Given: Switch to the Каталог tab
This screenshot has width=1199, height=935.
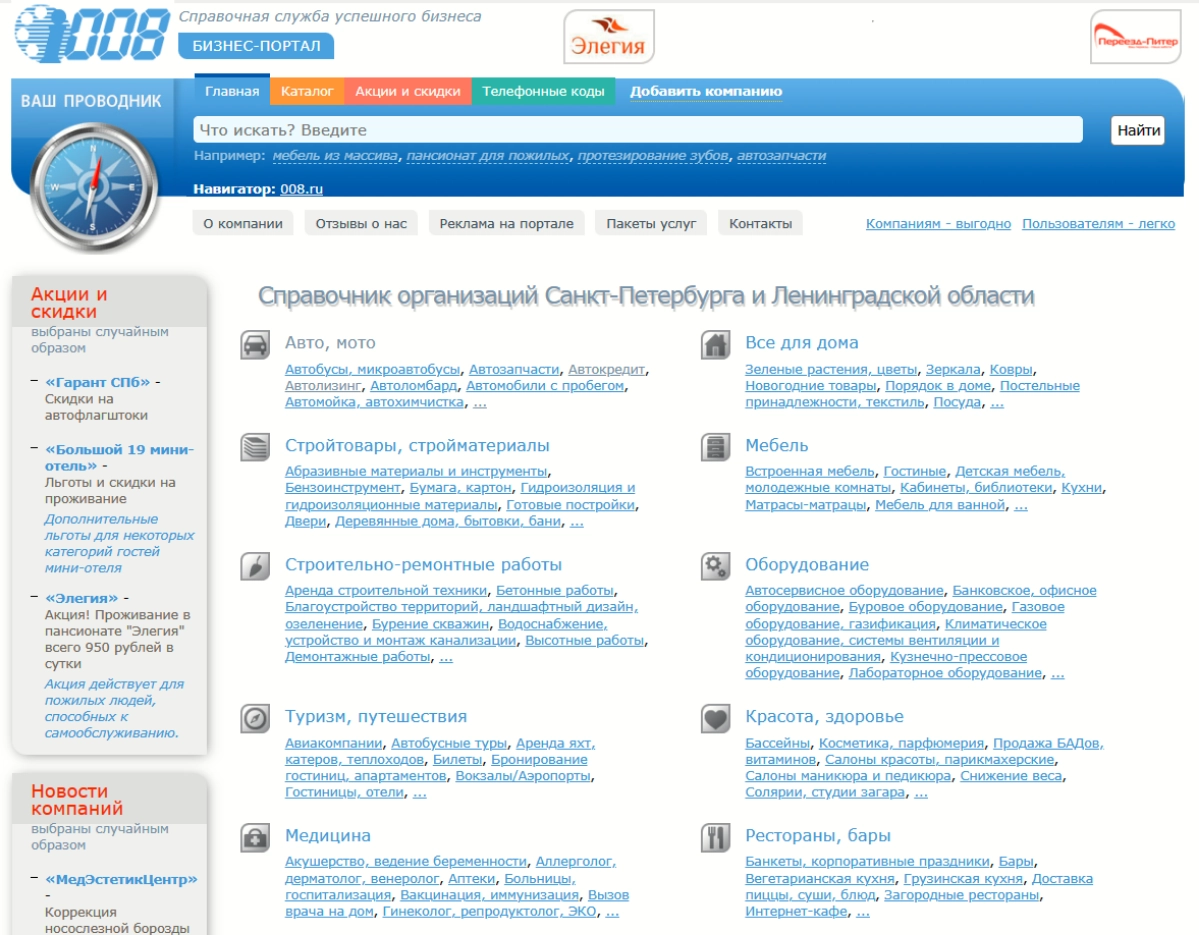Looking at the screenshot, I should pyautogui.click(x=307, y=92).
